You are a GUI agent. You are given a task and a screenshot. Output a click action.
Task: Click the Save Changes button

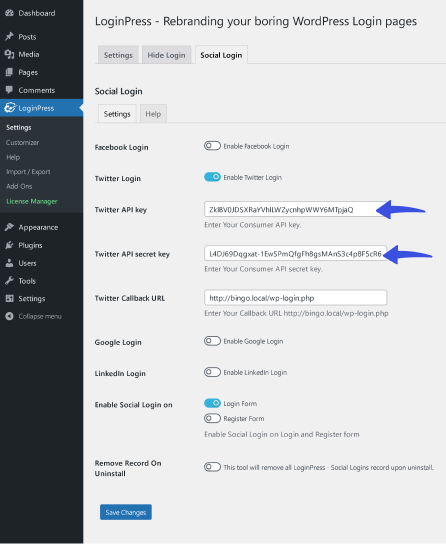126,512
